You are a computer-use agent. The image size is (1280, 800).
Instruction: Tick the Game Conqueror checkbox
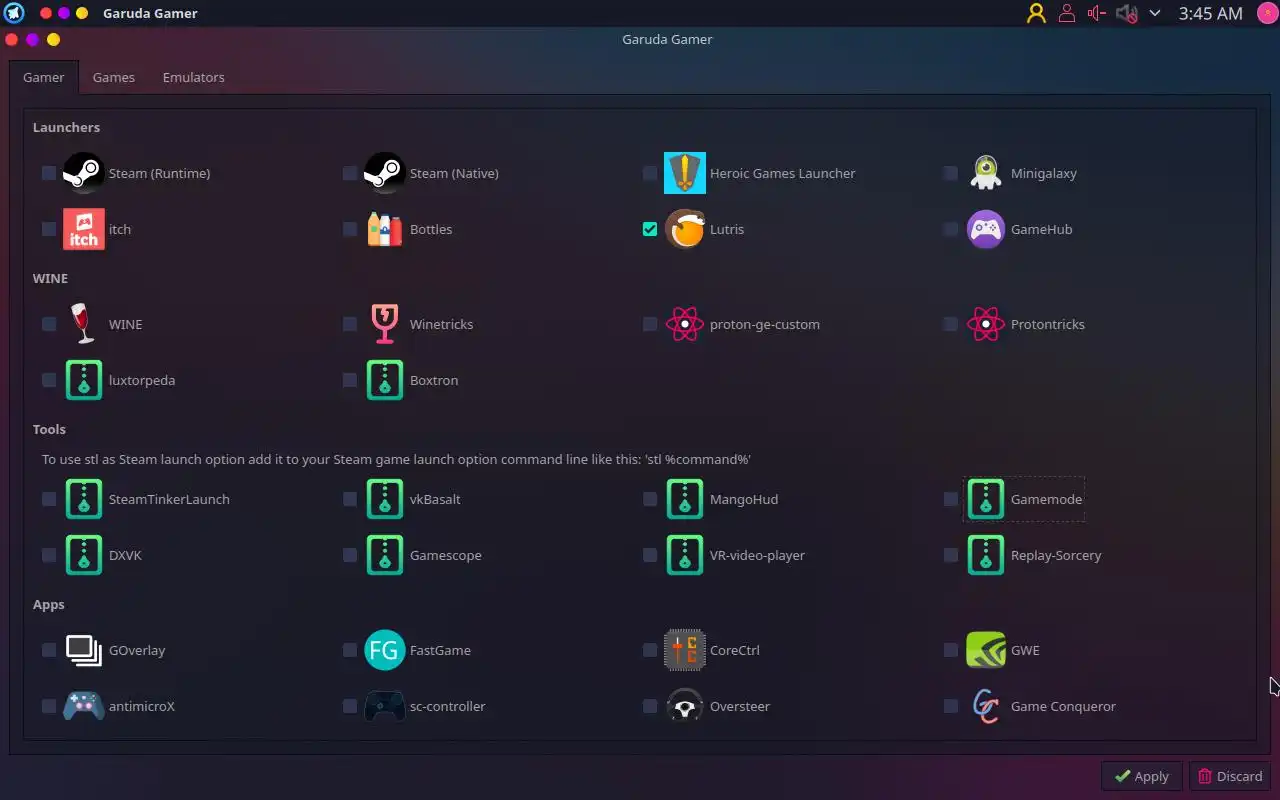(x=951, y=706)
